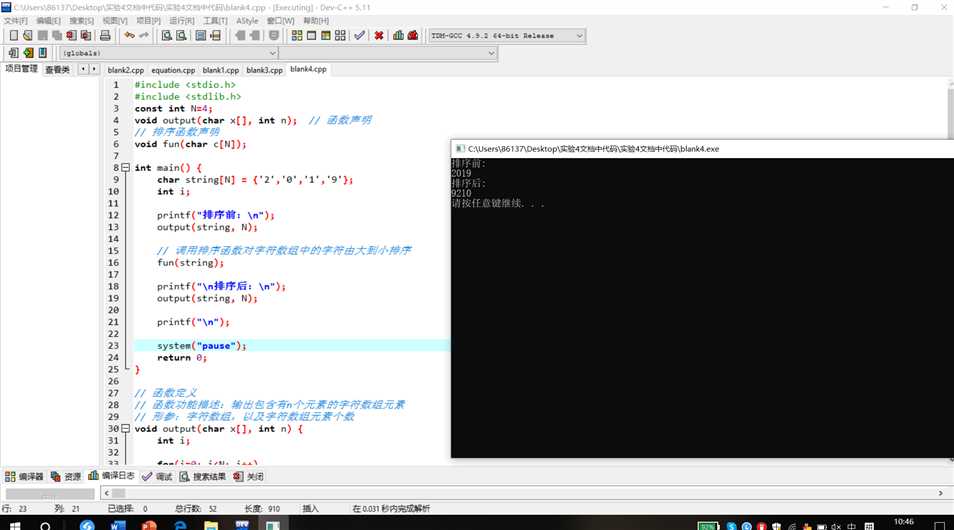Create a new source file via toolbar
The width and height of the screenshot is (954, 530).
(x=13, y=36)
